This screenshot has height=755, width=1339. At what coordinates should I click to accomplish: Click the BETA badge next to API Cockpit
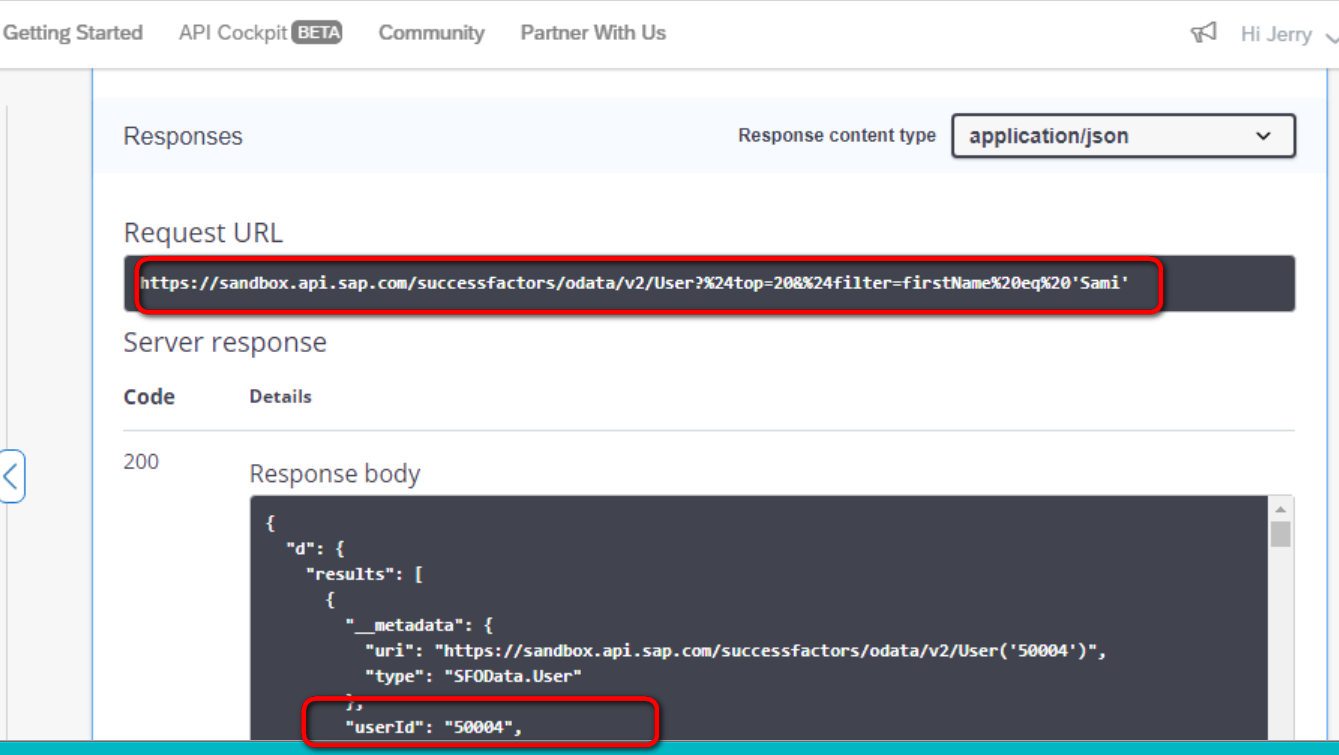(x=319, y=31)
